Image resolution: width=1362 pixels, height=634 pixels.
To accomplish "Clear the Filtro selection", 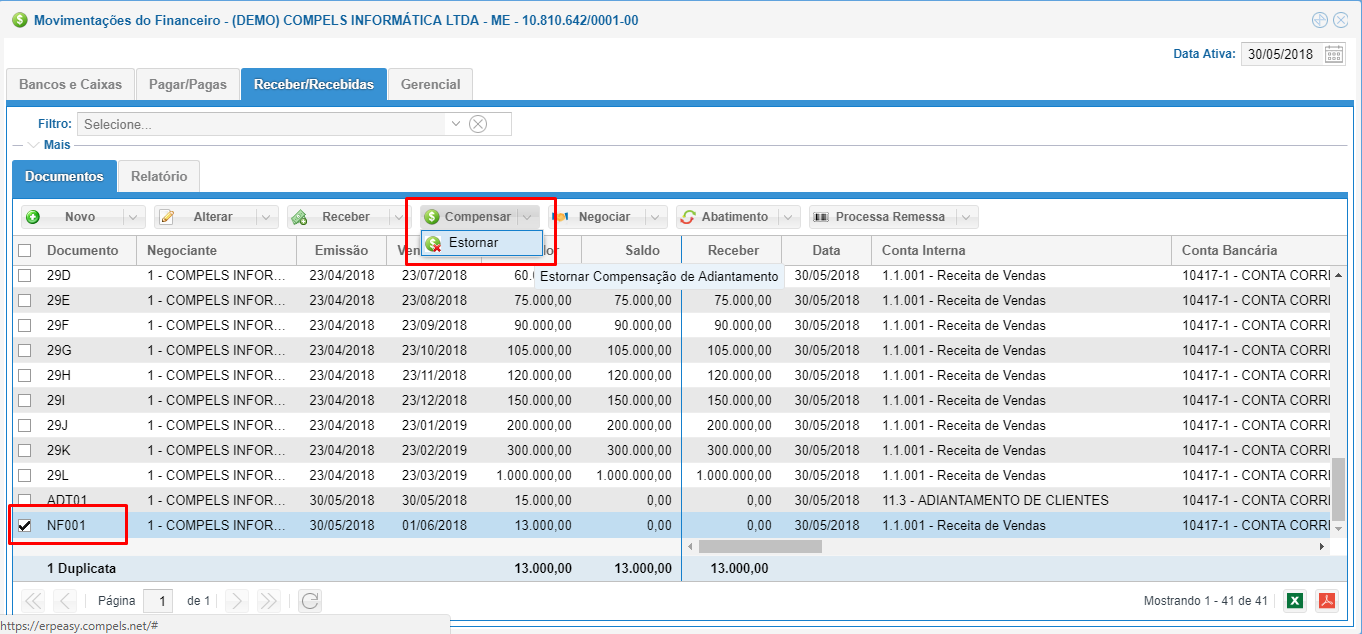I will point(478,124).
